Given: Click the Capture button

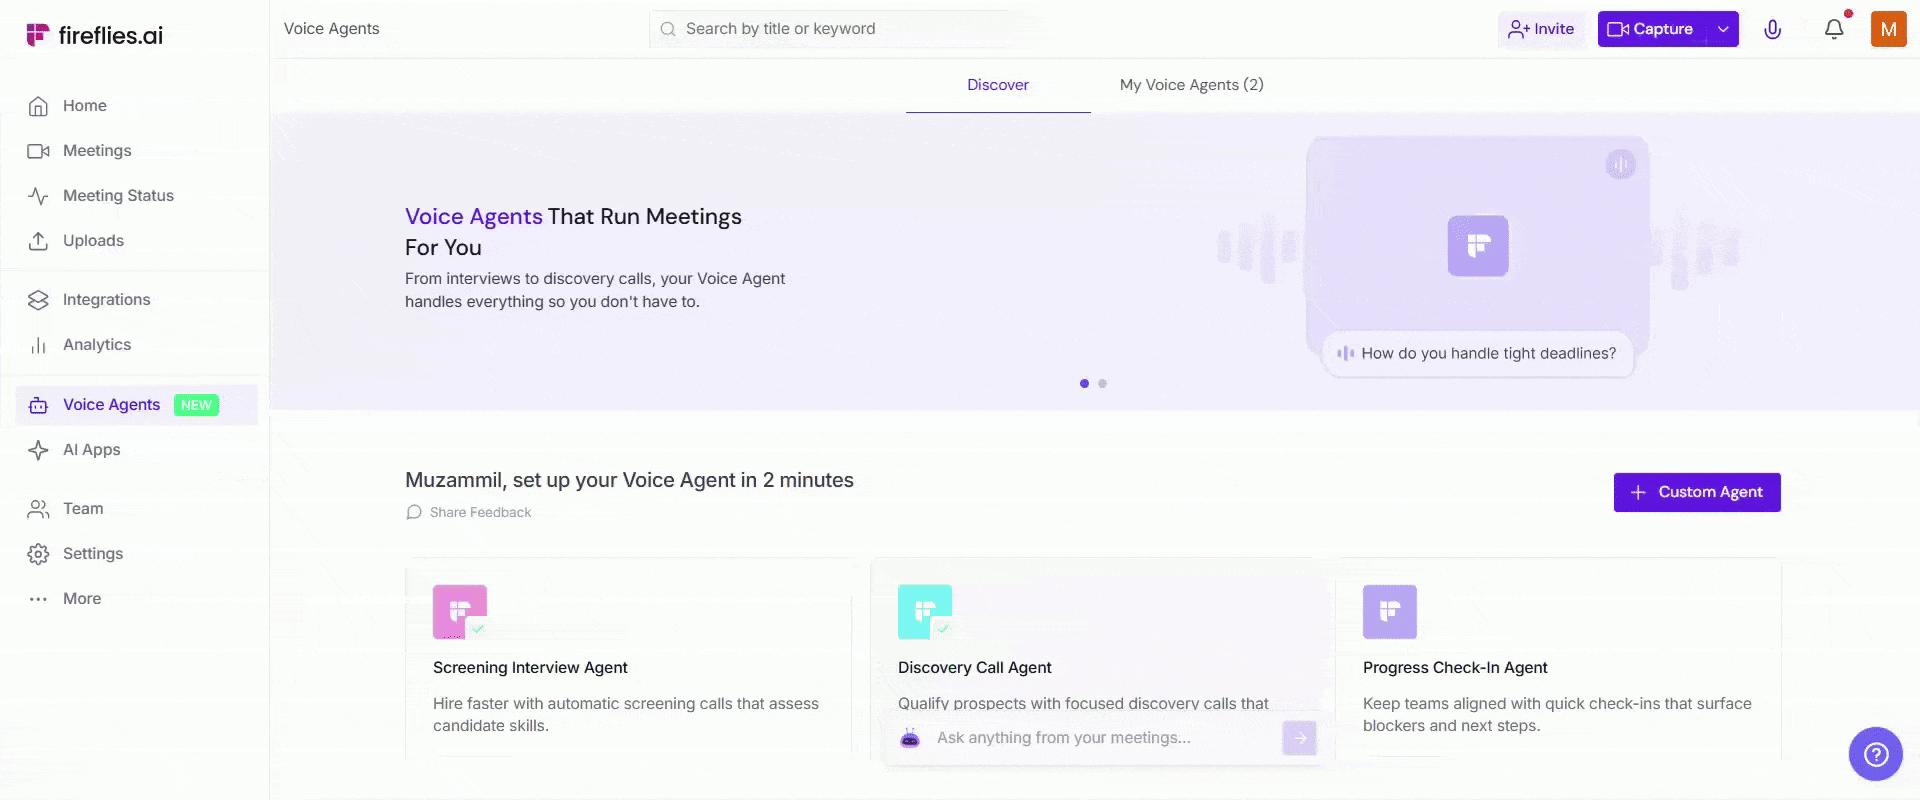Looking at the screenshot, I should pos(1653,29).
